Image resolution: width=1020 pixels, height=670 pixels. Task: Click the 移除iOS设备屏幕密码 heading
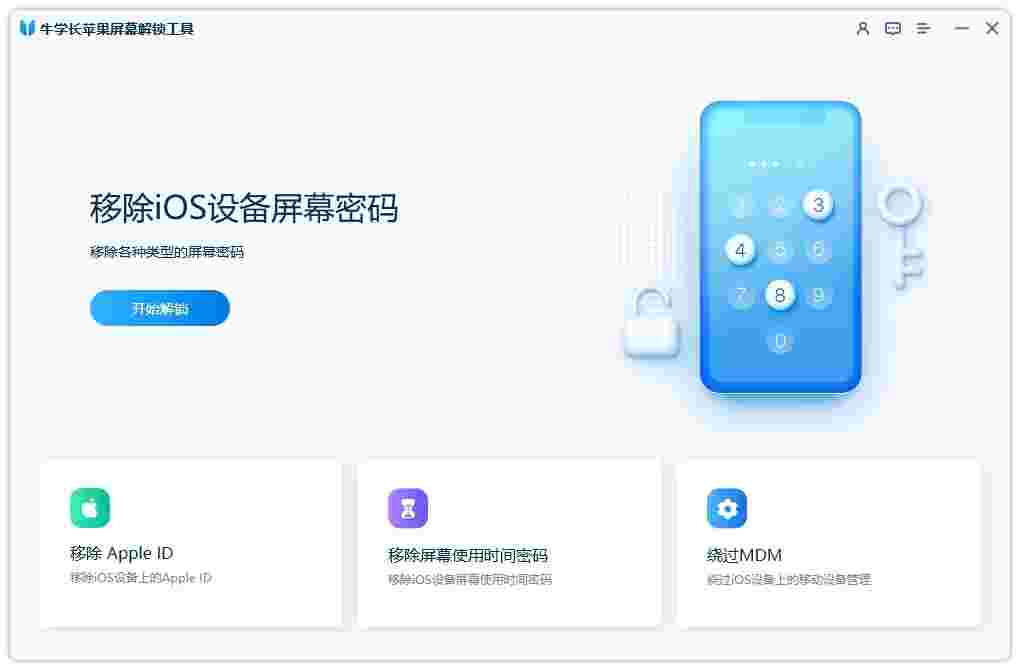click(x=244, y=208)
